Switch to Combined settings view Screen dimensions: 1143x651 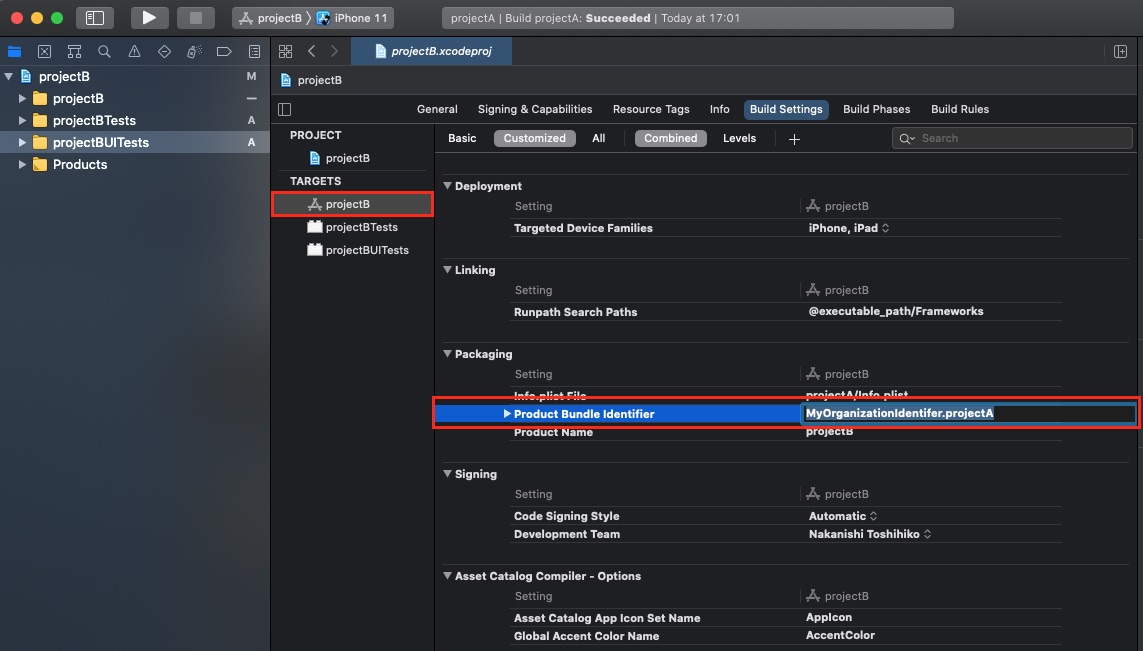pos(671,139)
